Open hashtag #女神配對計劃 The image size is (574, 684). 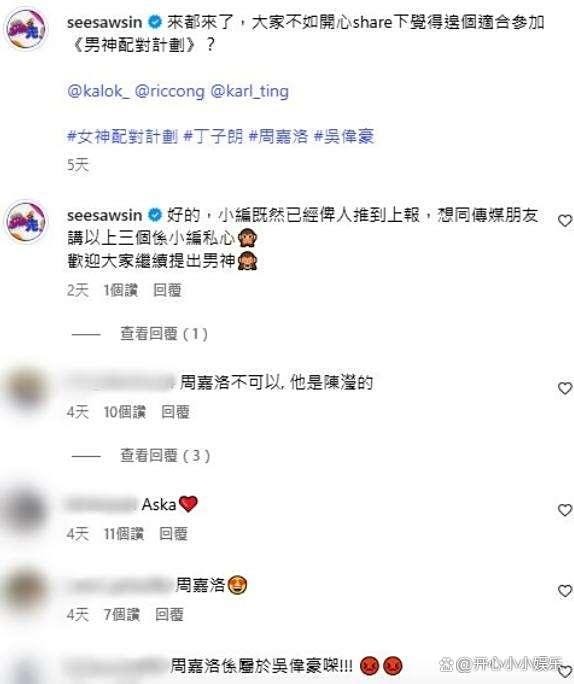123,137
